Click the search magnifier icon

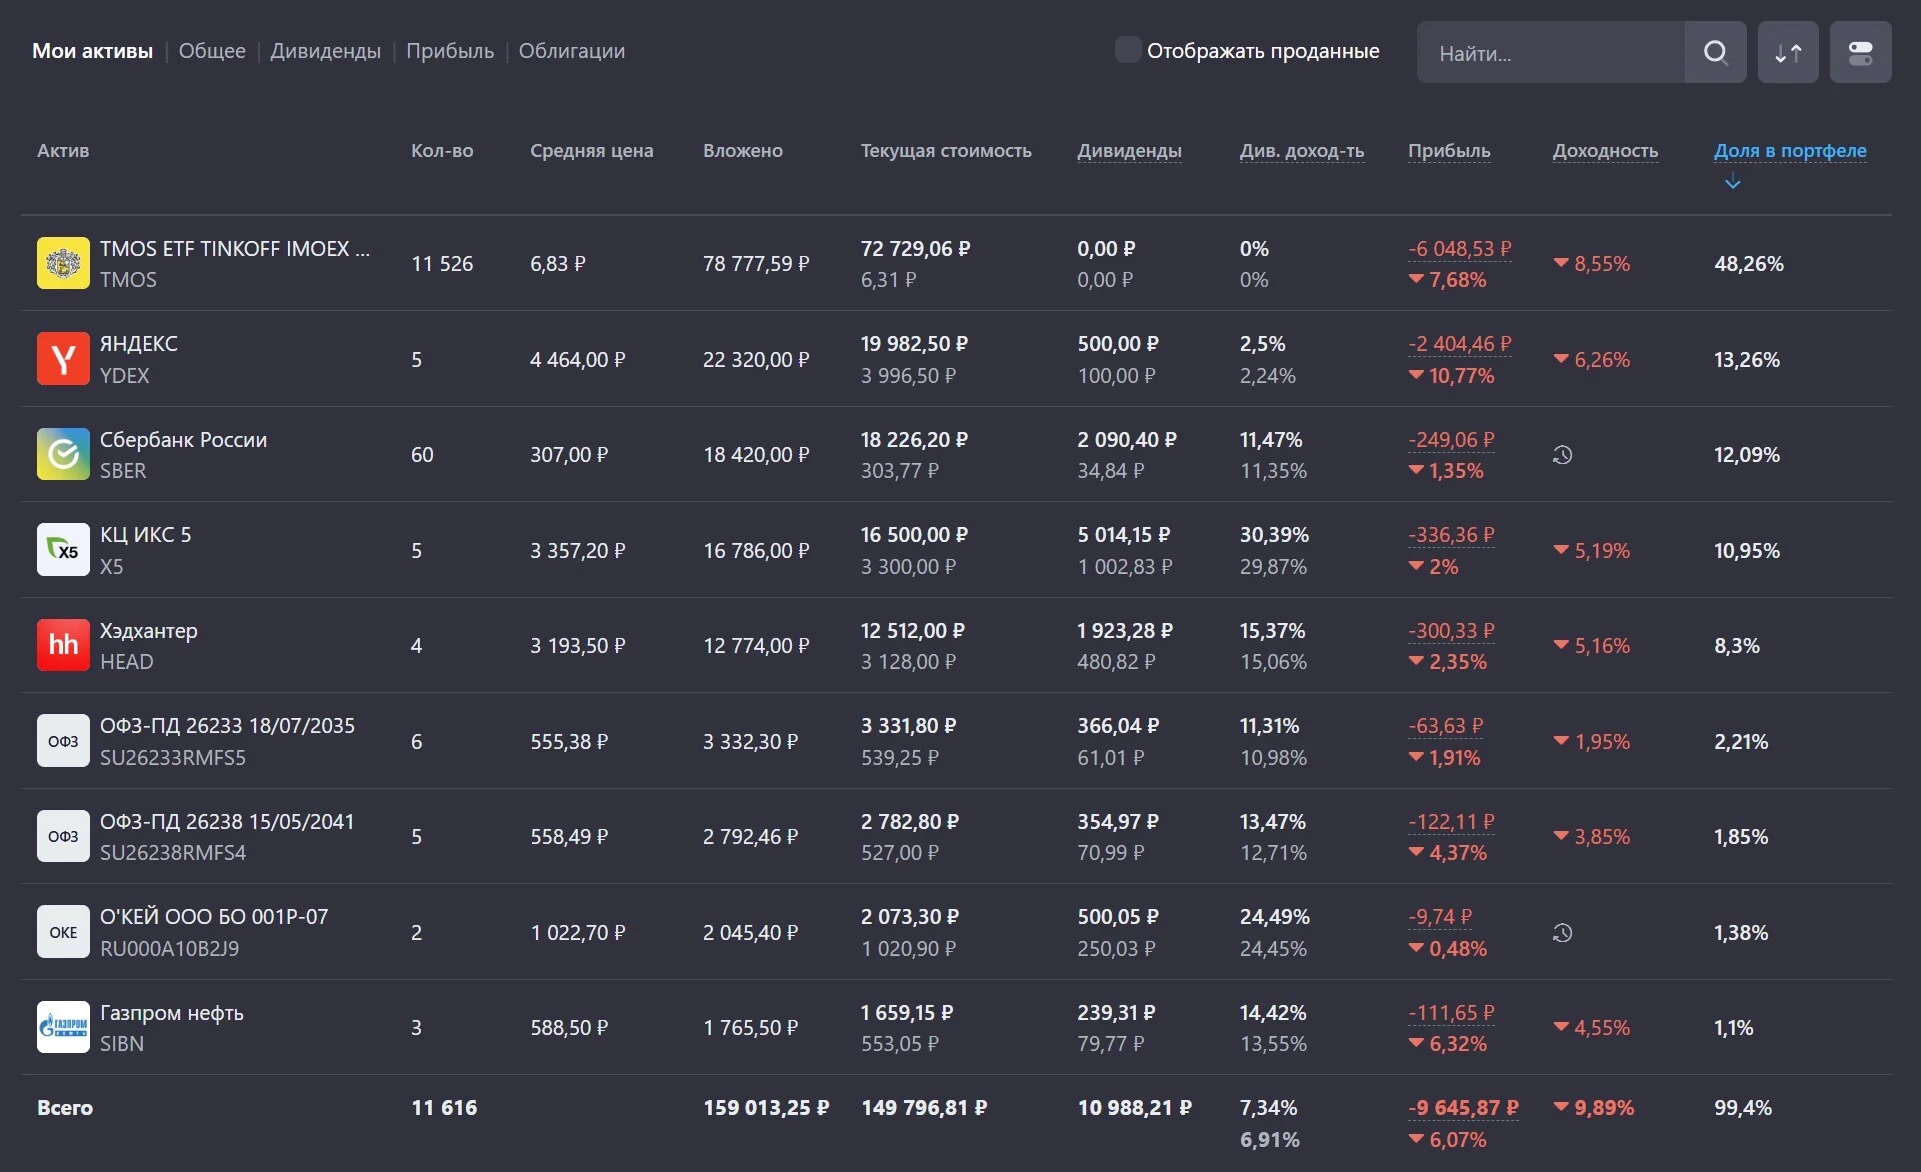tap(1715, 52)
